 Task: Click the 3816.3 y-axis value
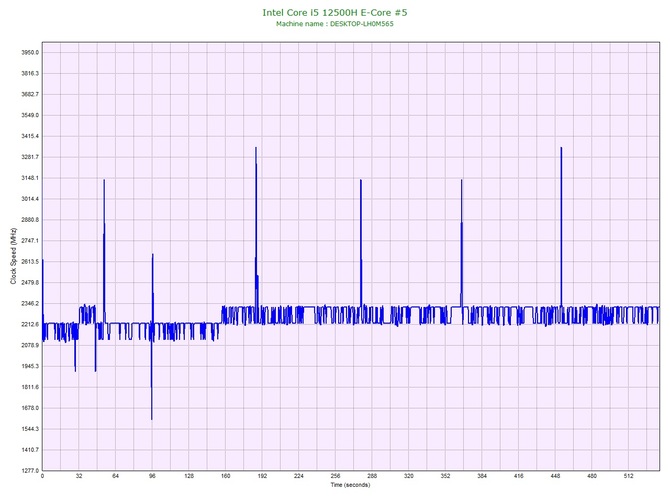coord(30,73)
